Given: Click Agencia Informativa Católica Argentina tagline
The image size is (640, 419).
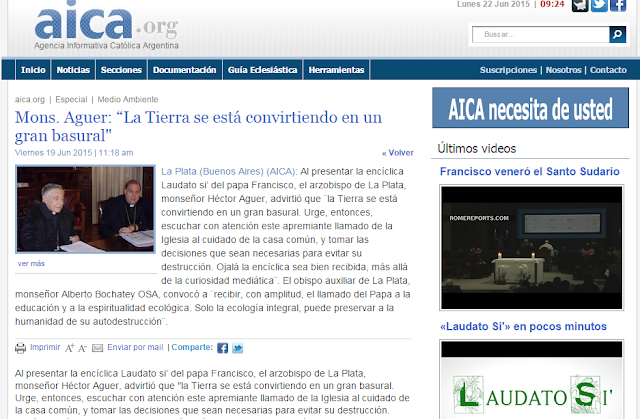Looking at the screenshot, I should 106,45.
